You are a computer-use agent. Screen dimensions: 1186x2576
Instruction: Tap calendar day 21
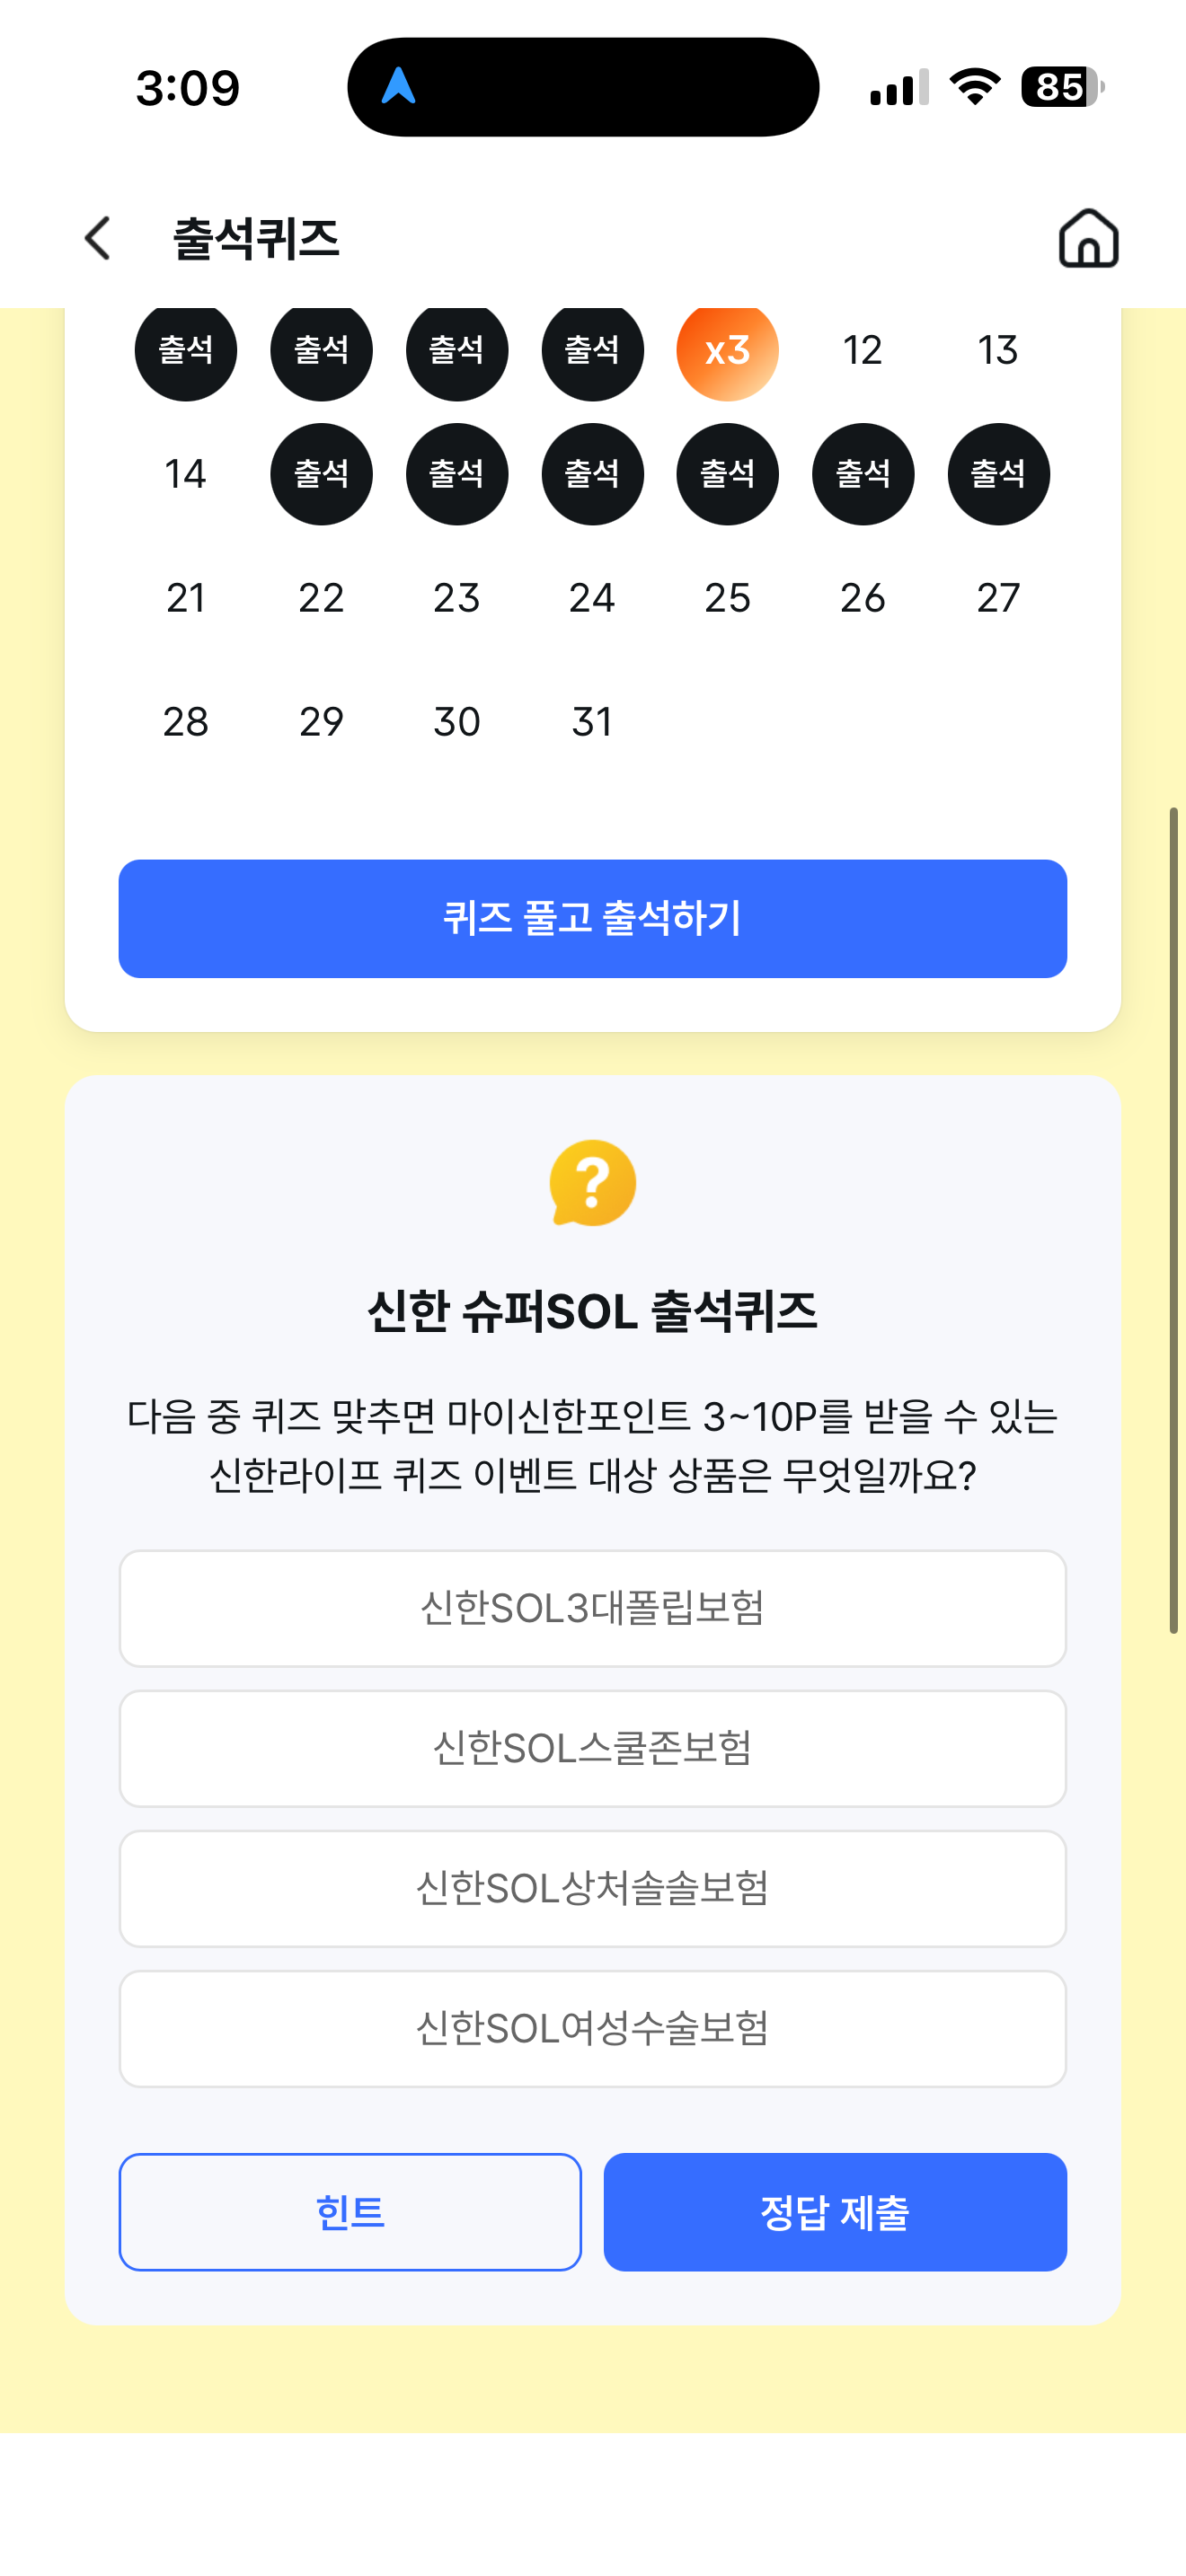click(x=186, y=598)
